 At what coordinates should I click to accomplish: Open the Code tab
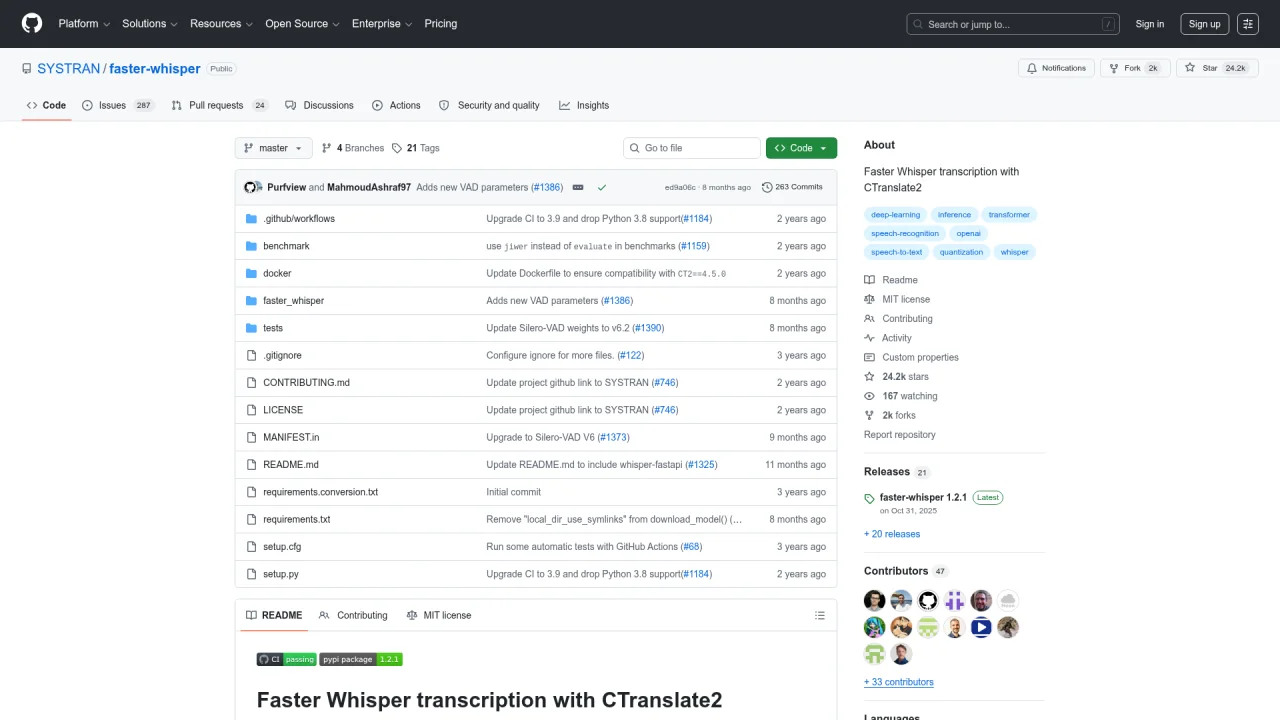(x=46, y=105)
